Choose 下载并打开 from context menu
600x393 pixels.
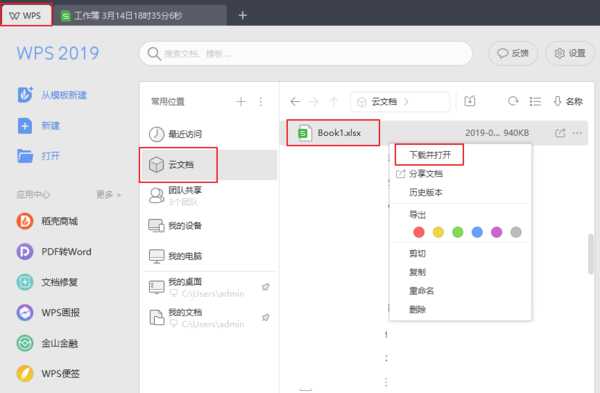click(x=429, y=155)
